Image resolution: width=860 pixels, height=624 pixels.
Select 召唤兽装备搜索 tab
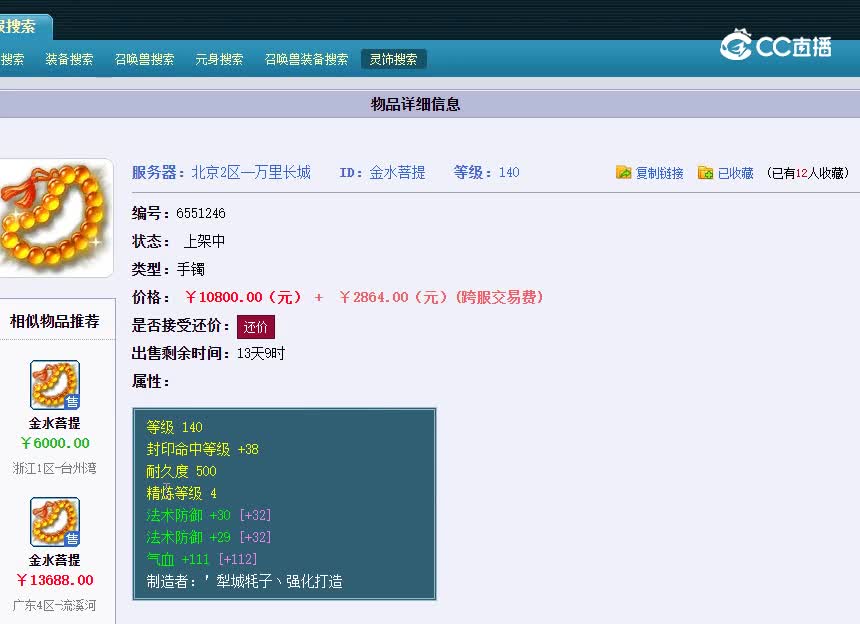307,59
